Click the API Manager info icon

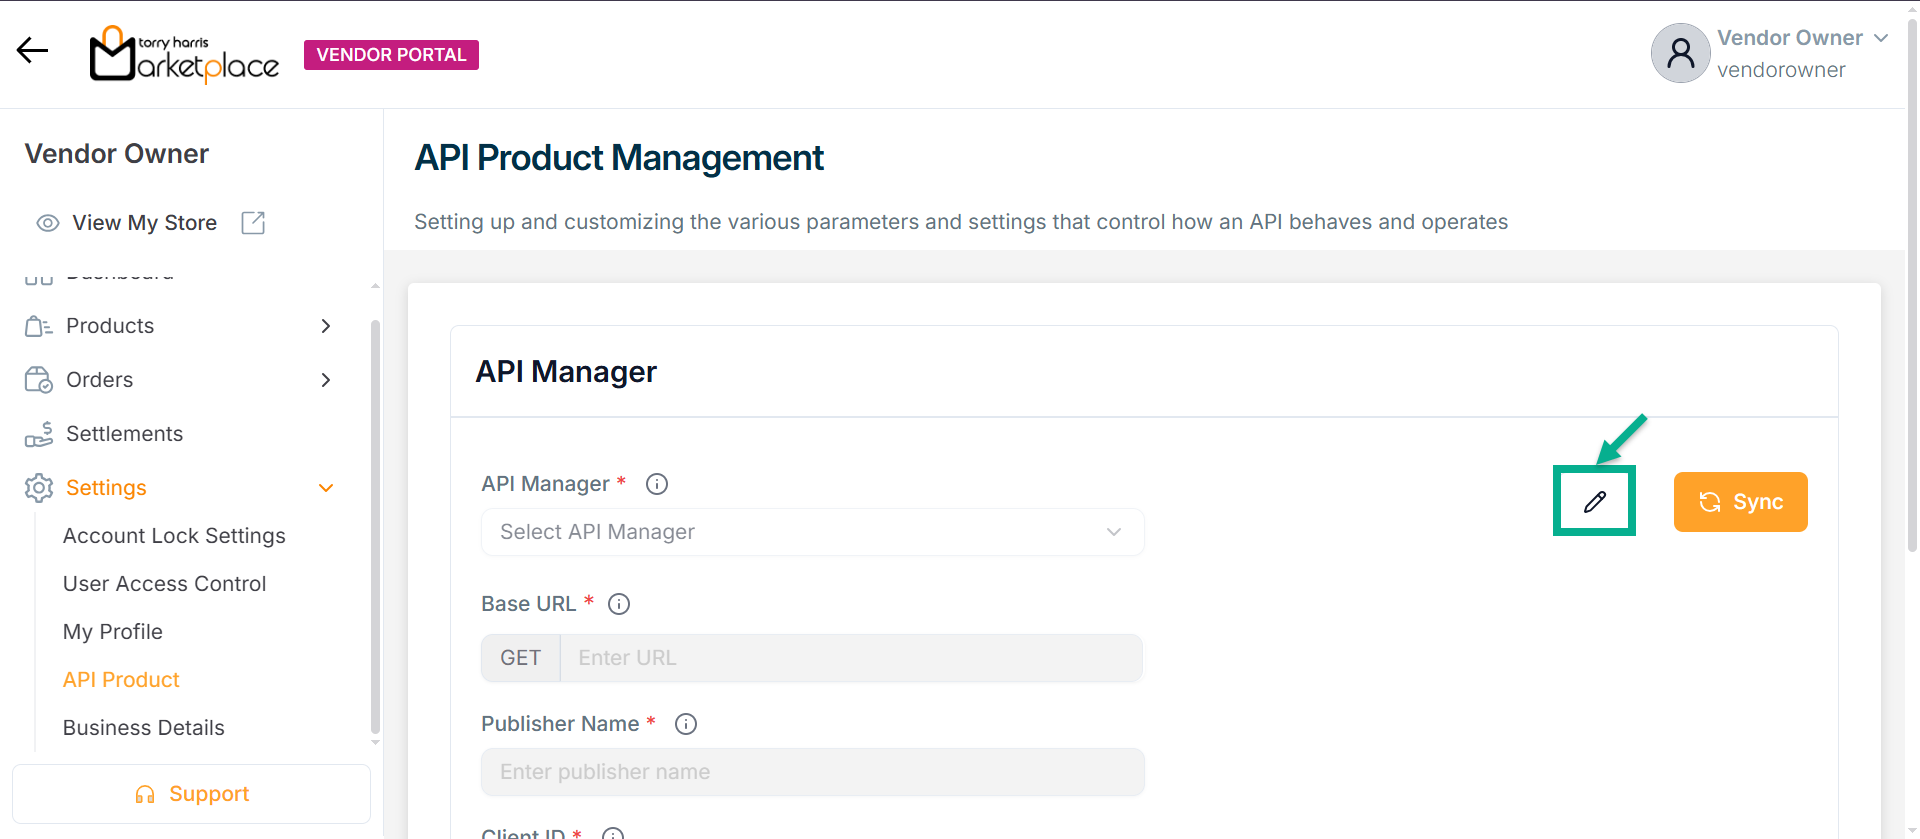[x=657, y=484]
